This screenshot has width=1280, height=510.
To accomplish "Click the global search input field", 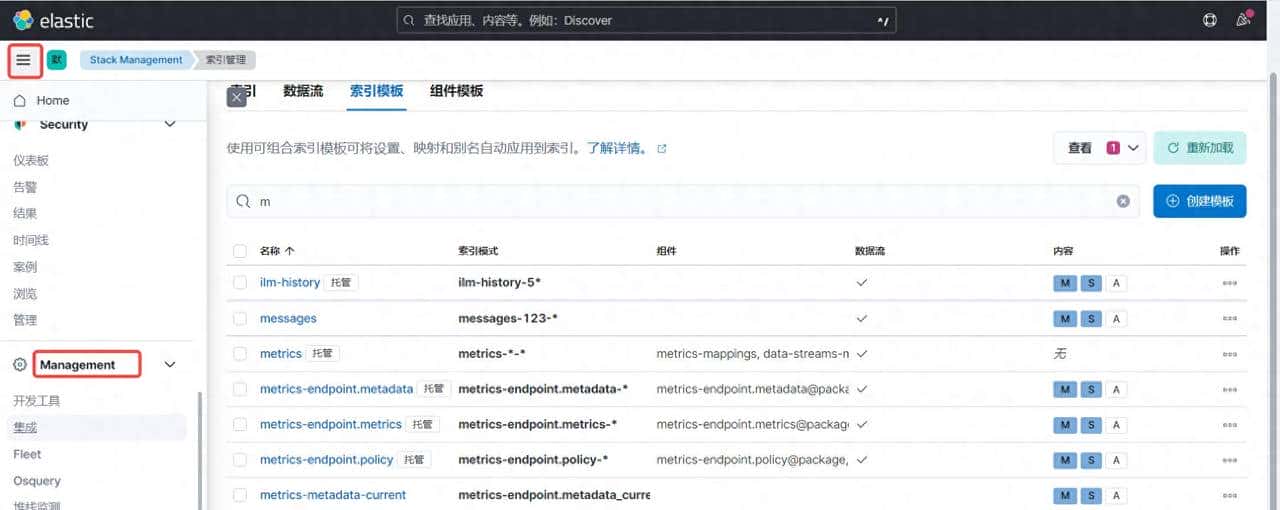I will (646, 20).
